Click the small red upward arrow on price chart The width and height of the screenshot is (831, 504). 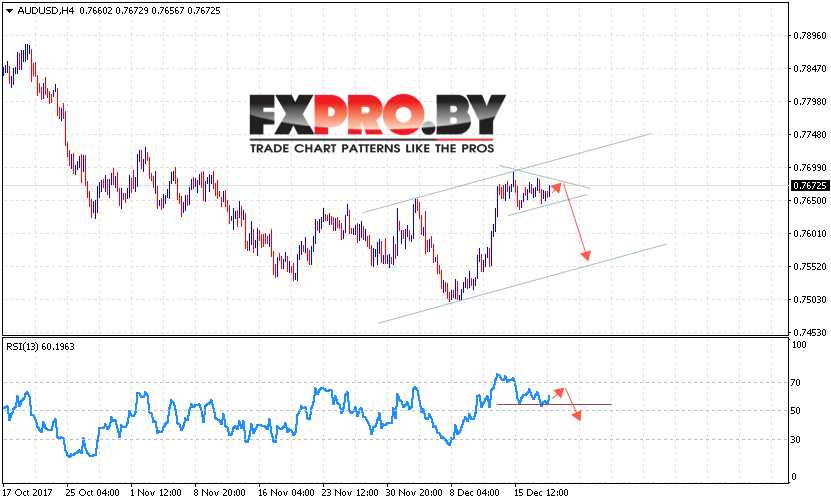click(556, 187)
